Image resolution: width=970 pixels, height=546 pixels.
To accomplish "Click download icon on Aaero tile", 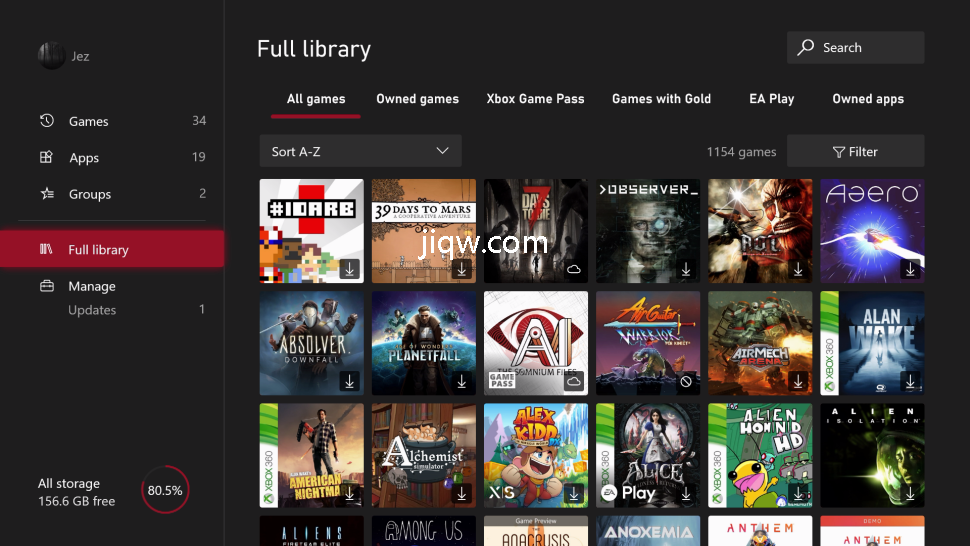I will pyautogui.click(x=909, y=269).
